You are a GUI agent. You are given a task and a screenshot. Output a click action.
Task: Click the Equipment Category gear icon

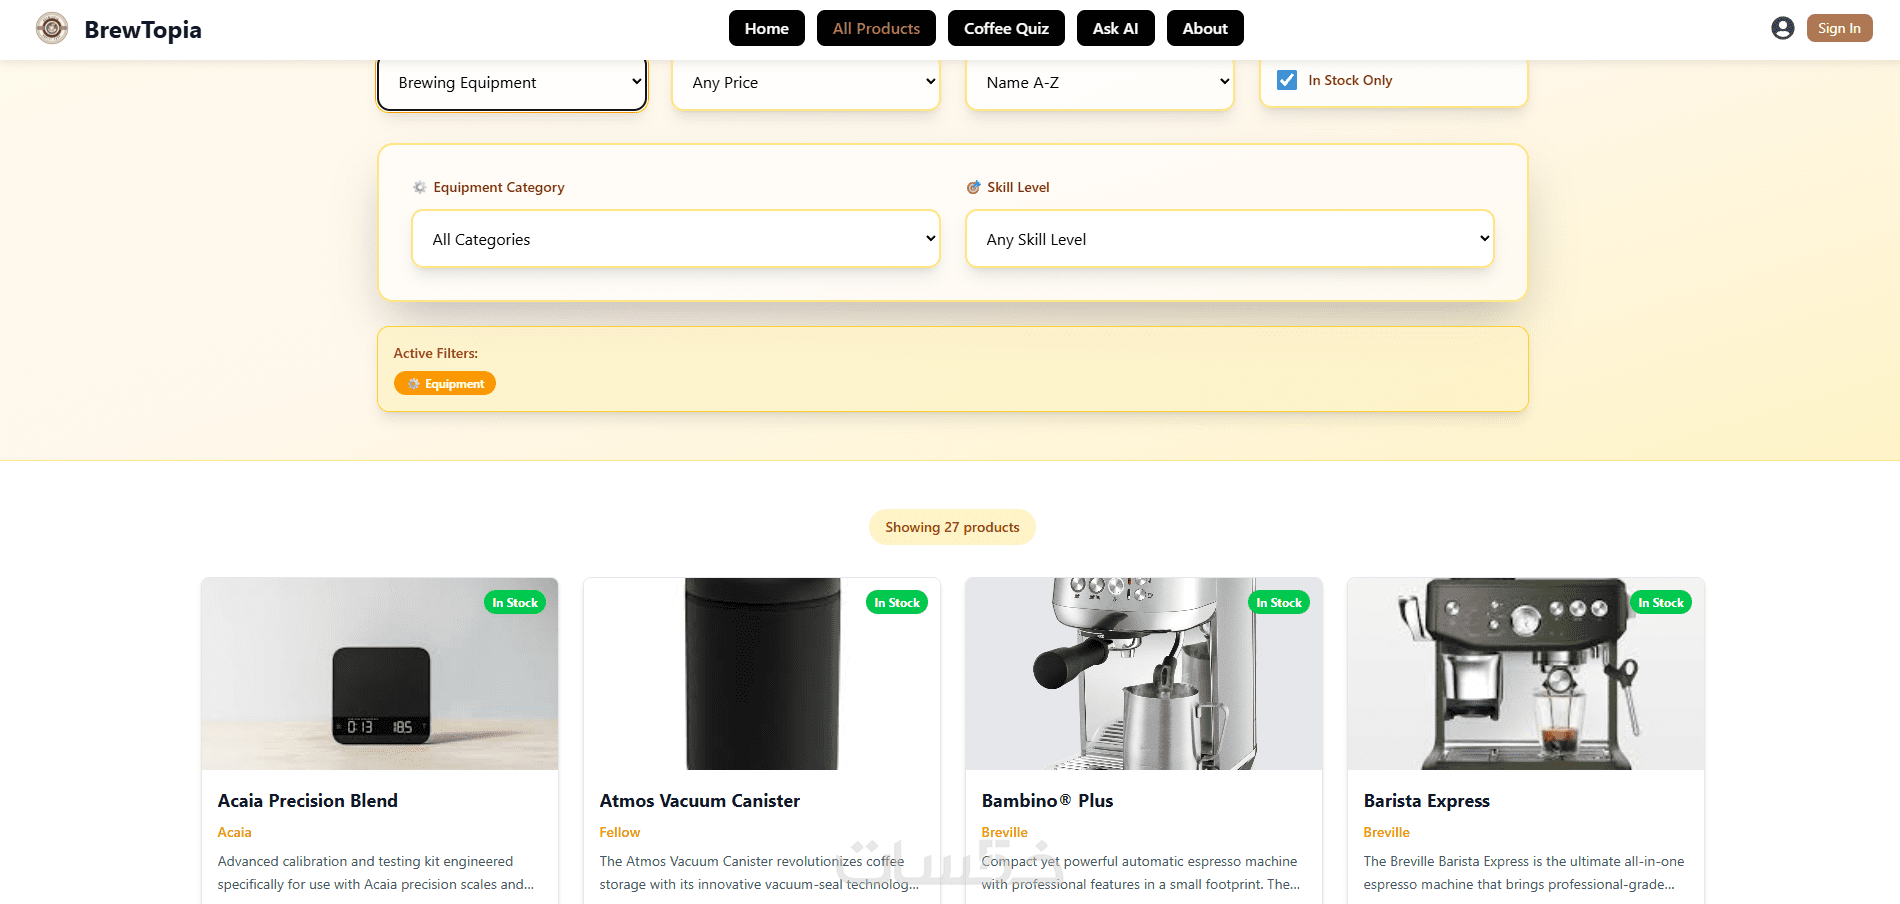coord(420,187)
